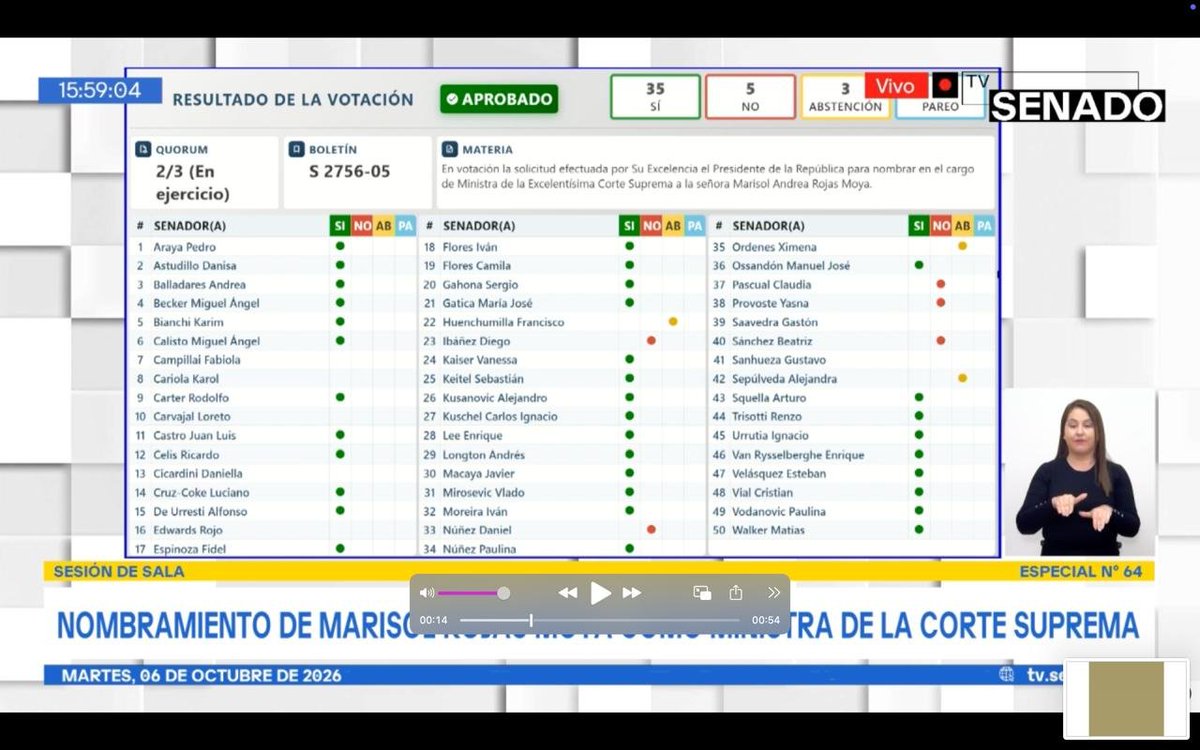
Task: Select senator row Núñez Paulina
Action: click(562, 549)
